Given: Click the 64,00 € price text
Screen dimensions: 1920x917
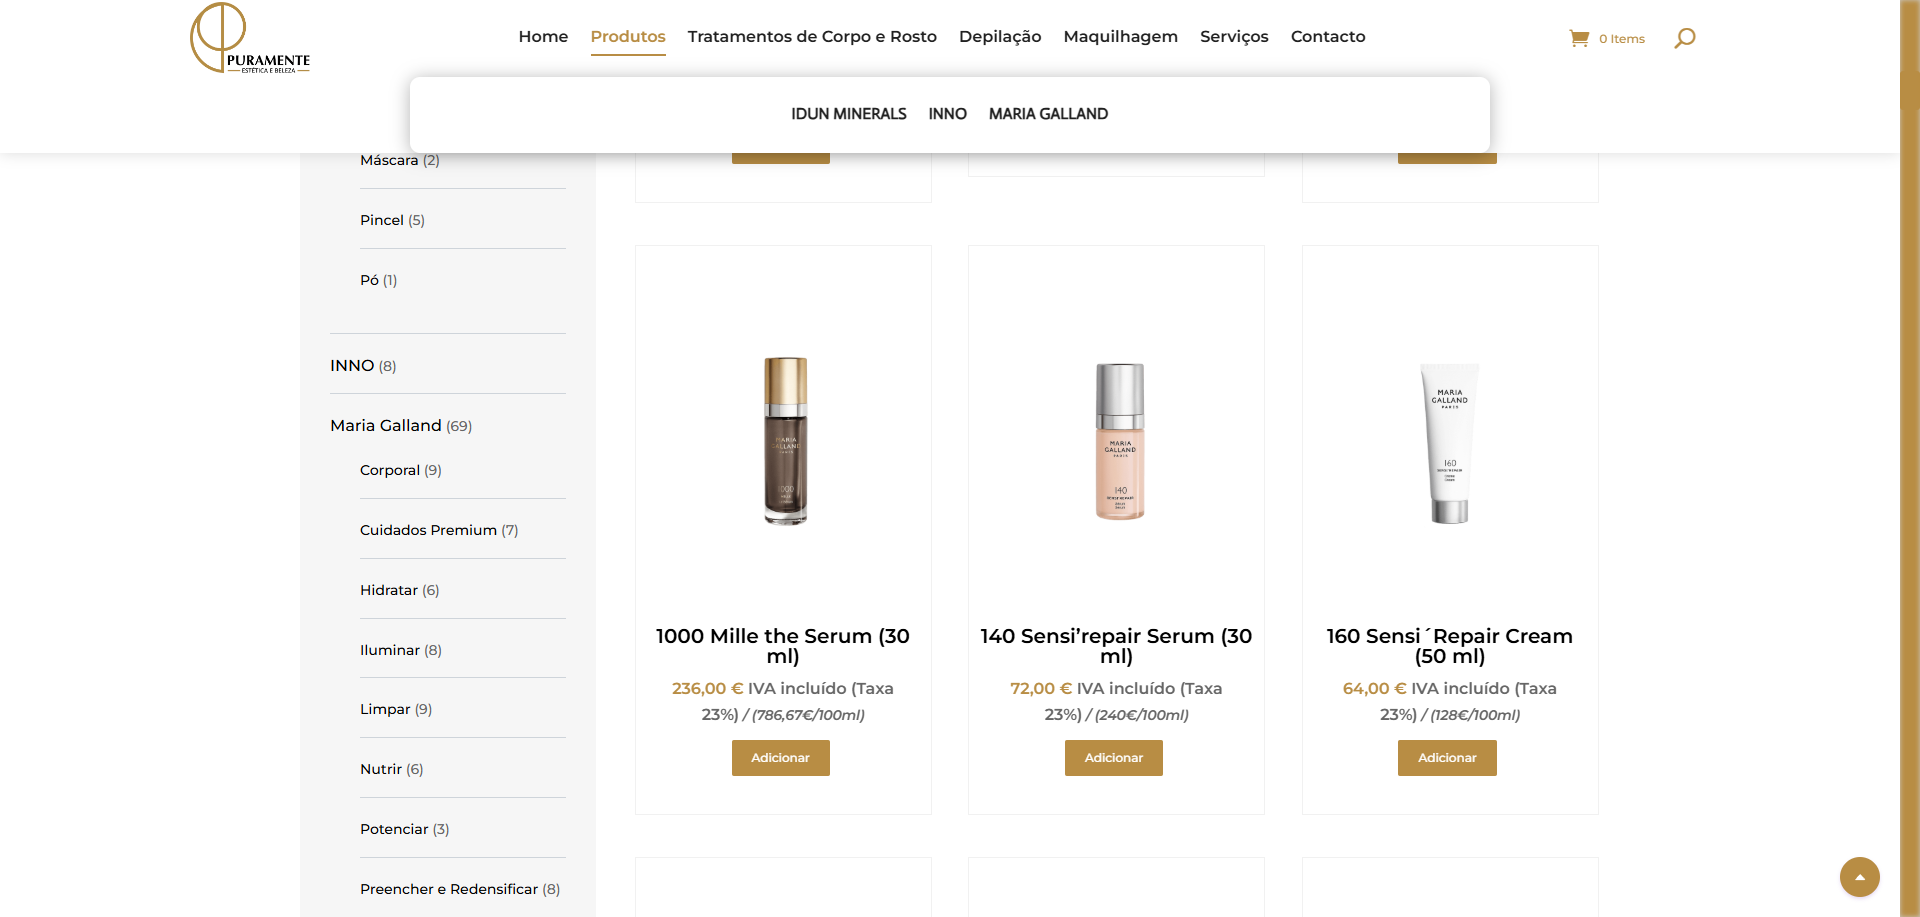Looking at the screenshot, I should pyautogui.click(x=1374, y=688).
